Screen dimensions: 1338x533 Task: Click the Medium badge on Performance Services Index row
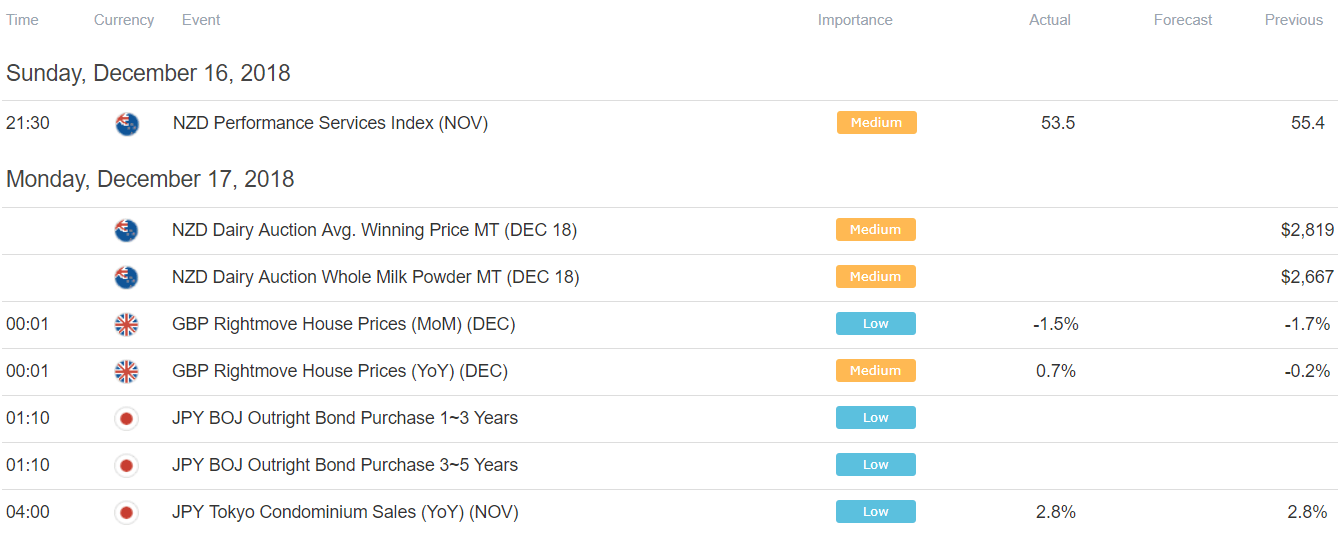877,123
